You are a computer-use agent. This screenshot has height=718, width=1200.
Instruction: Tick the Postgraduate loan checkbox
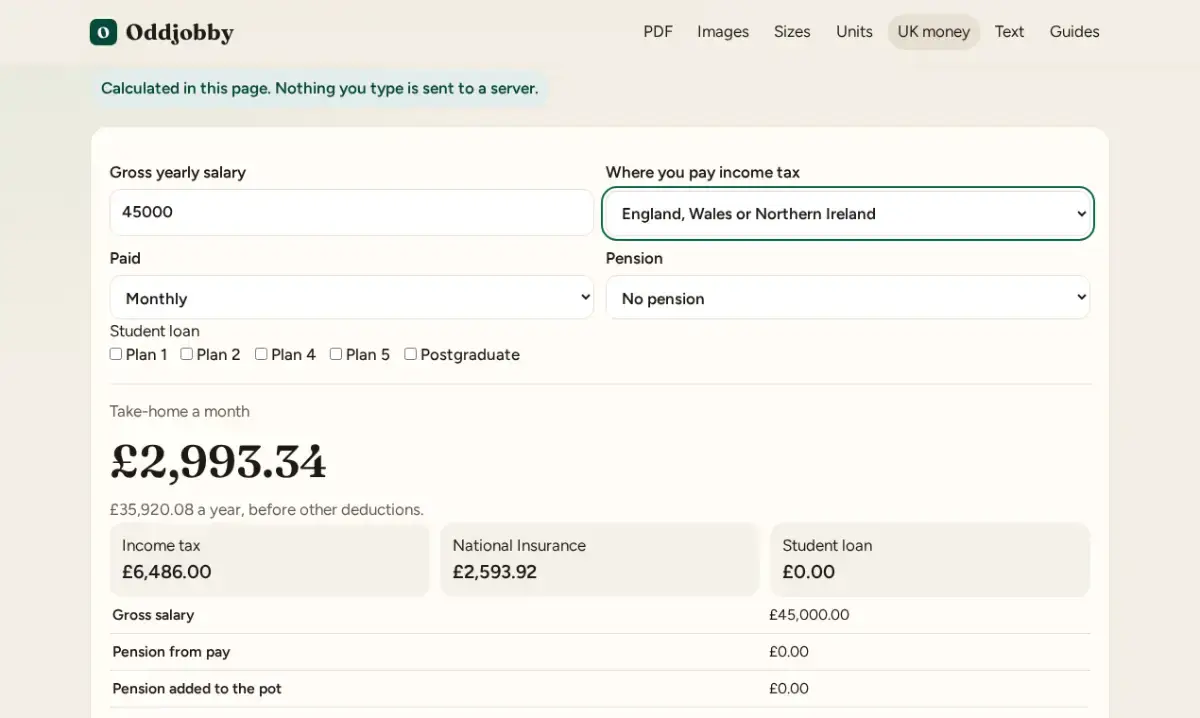(x=411, y=354)
